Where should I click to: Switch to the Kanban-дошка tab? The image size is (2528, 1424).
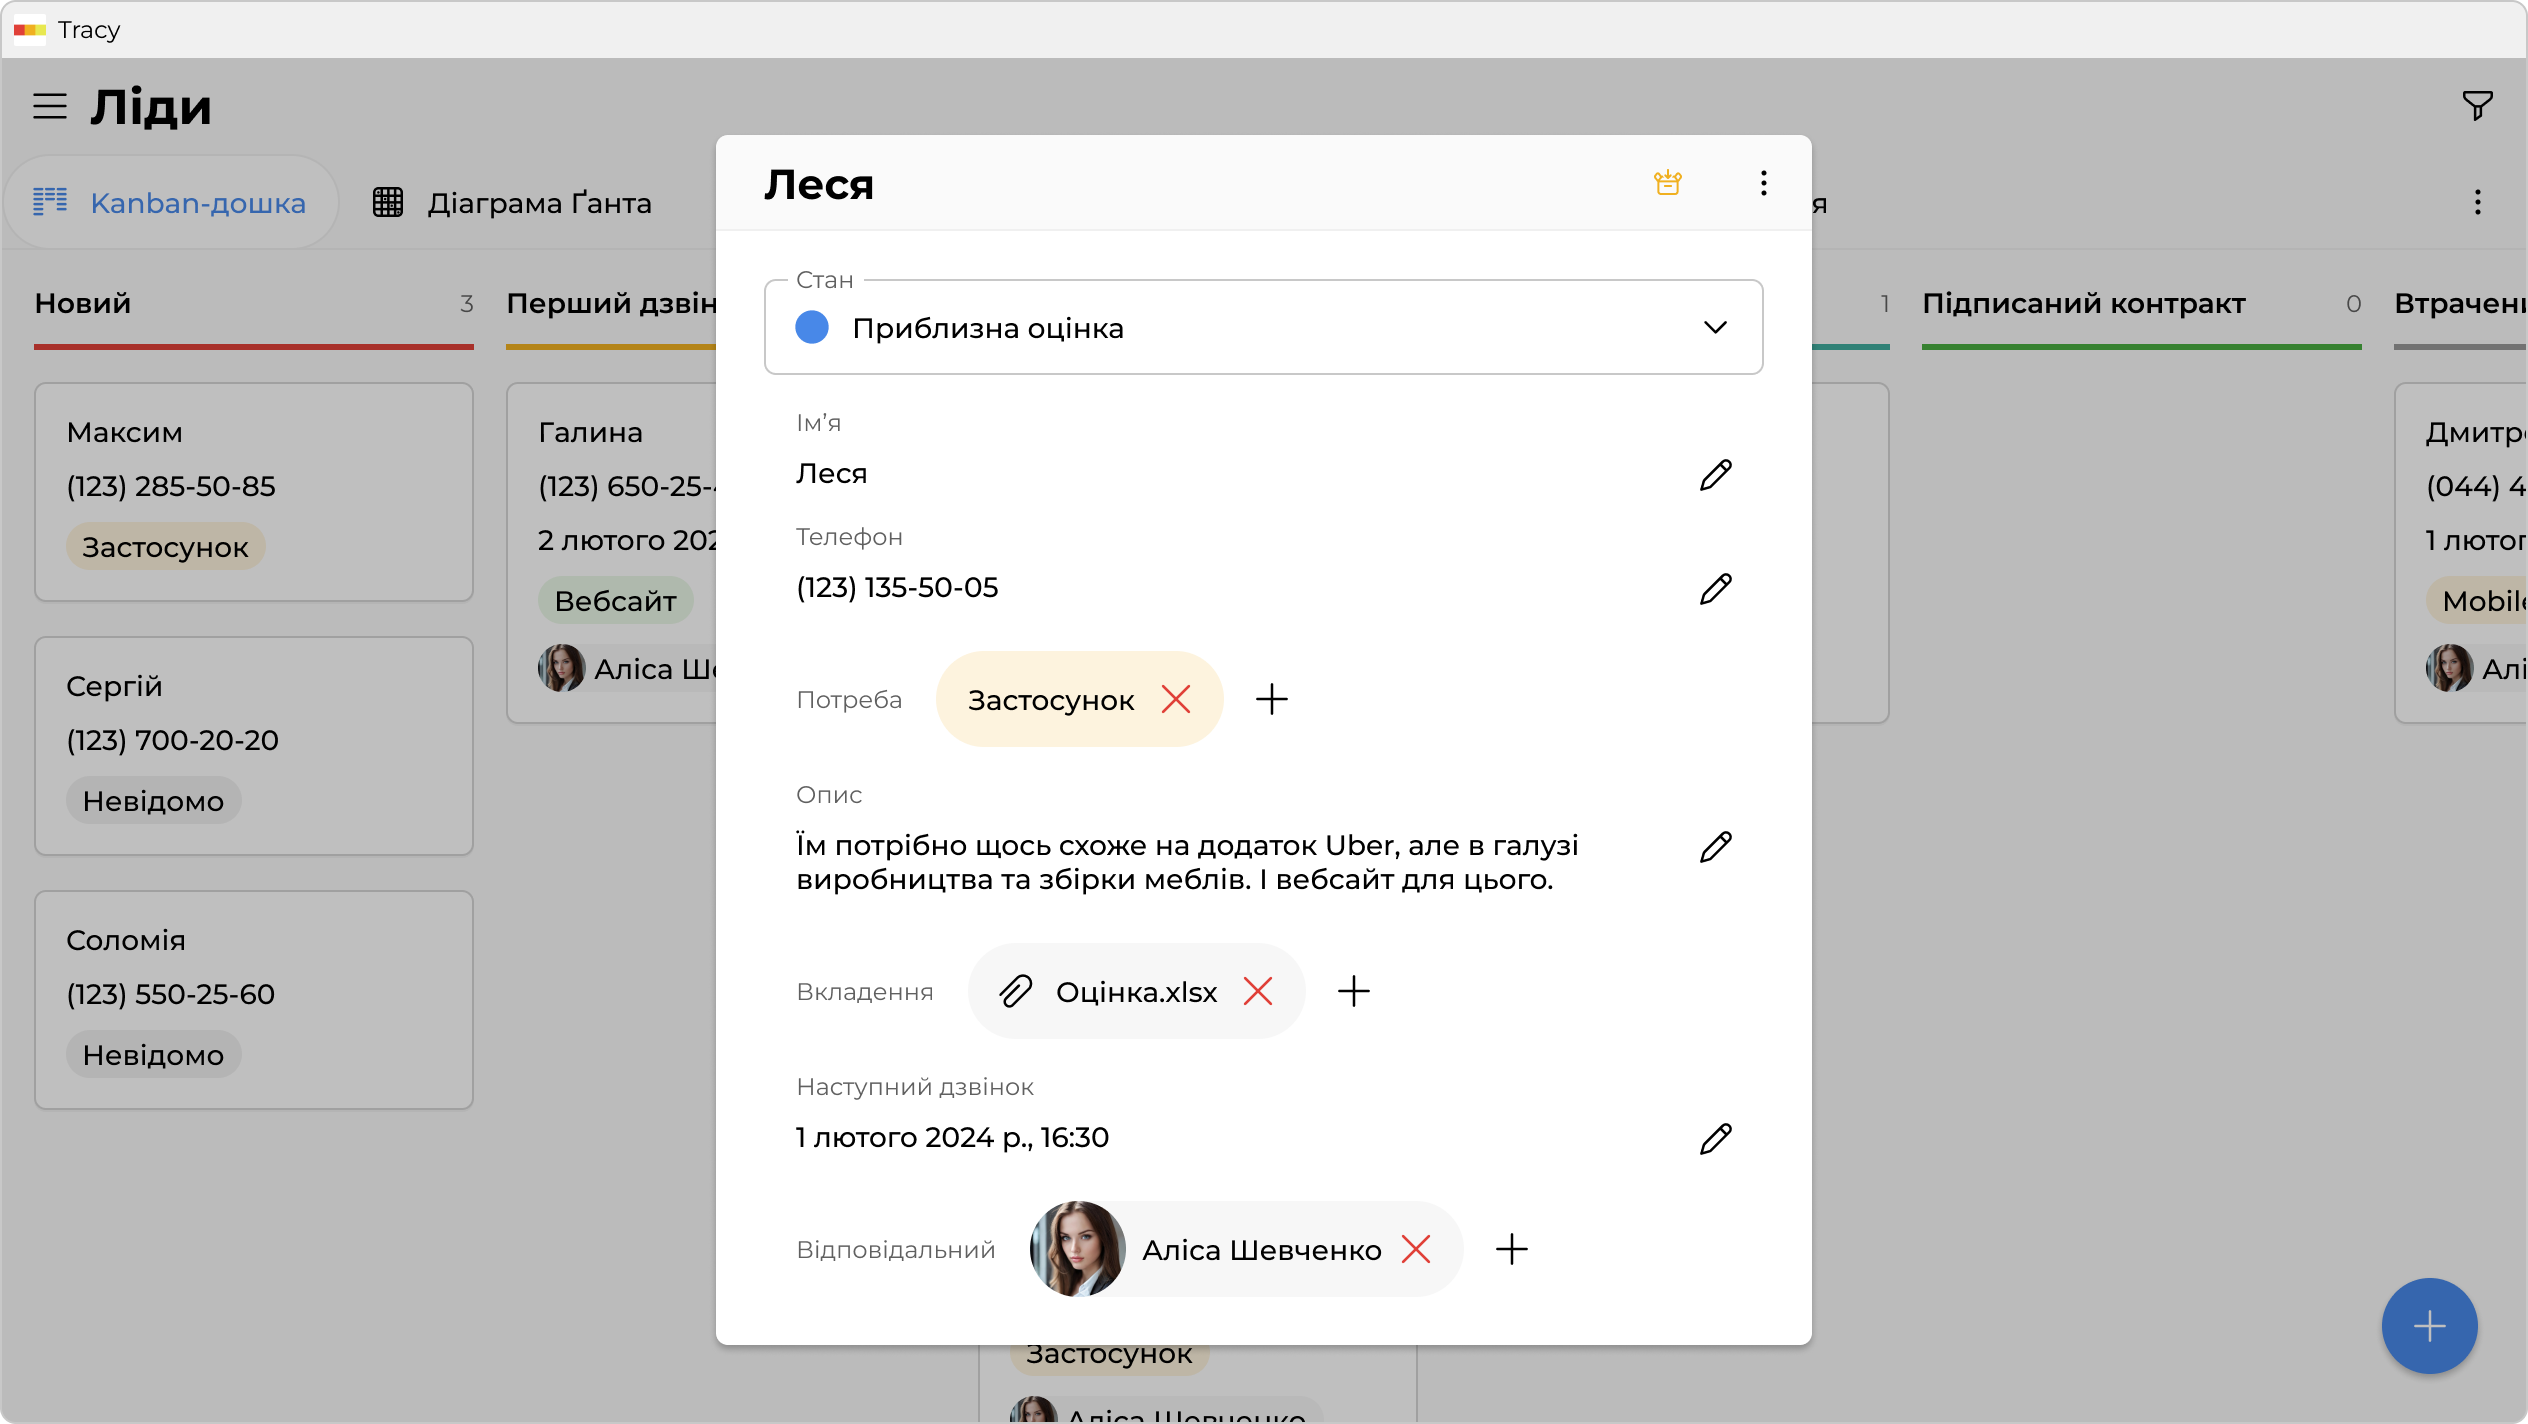click(x=170, y=203)
